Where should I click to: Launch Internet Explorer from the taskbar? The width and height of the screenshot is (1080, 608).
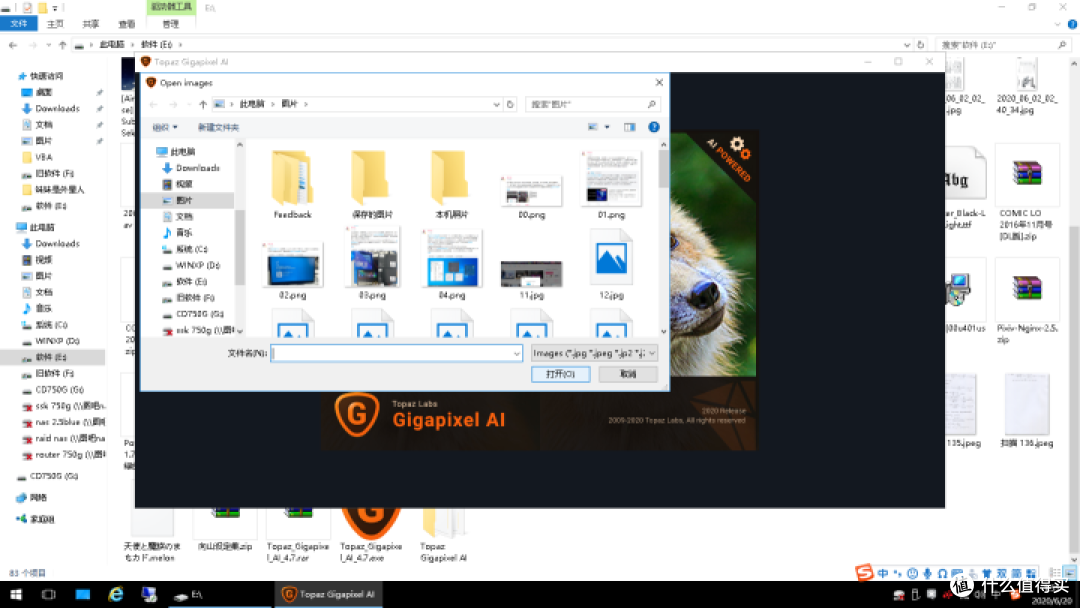click(116, 594)
